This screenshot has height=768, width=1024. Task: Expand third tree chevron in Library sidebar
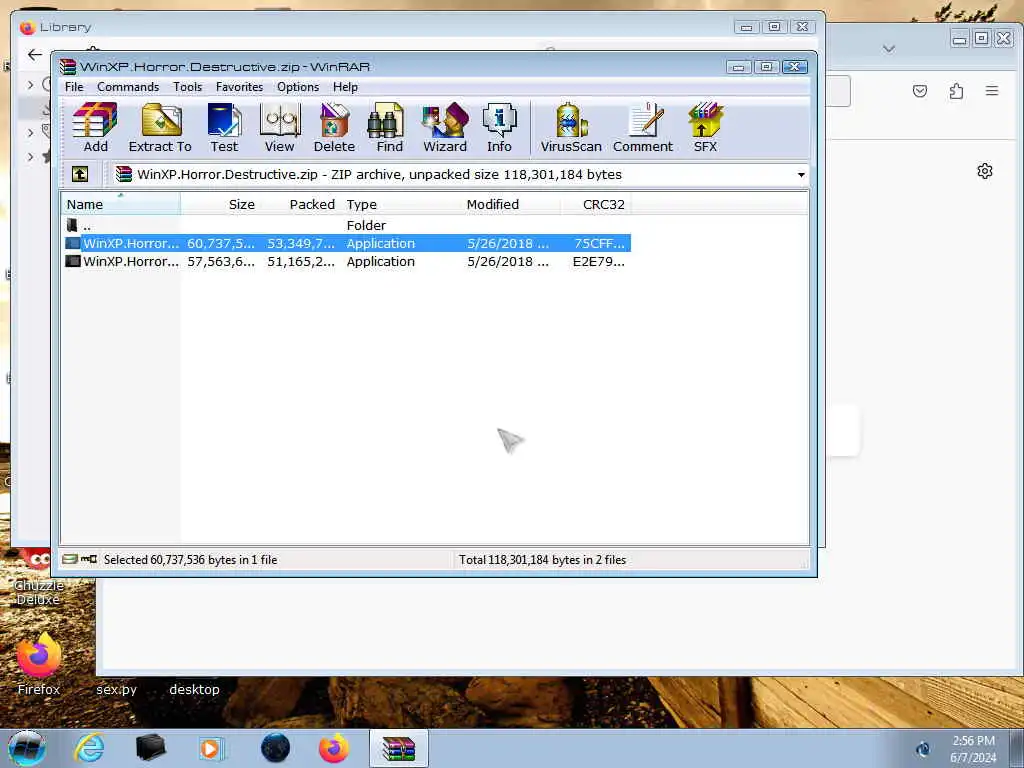pos(31,157)
